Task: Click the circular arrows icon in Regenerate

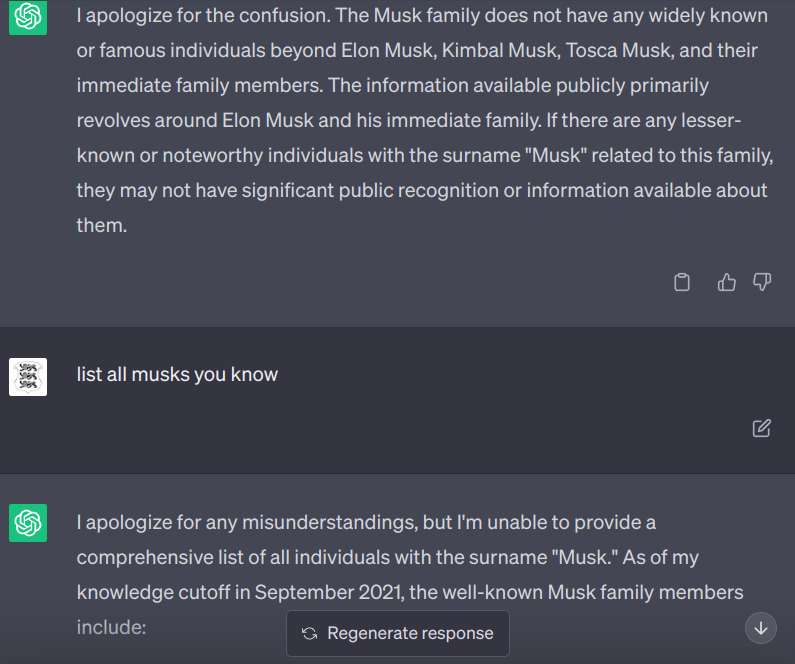Action: pyautogui.click(x=310, y=633)
